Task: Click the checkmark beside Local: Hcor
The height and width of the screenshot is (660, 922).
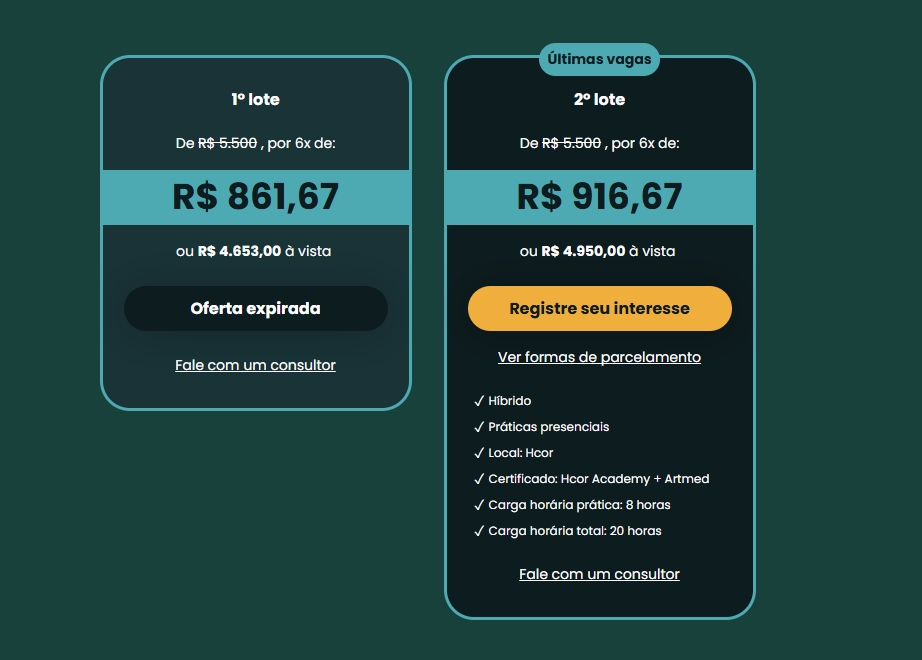Action: 479,452
